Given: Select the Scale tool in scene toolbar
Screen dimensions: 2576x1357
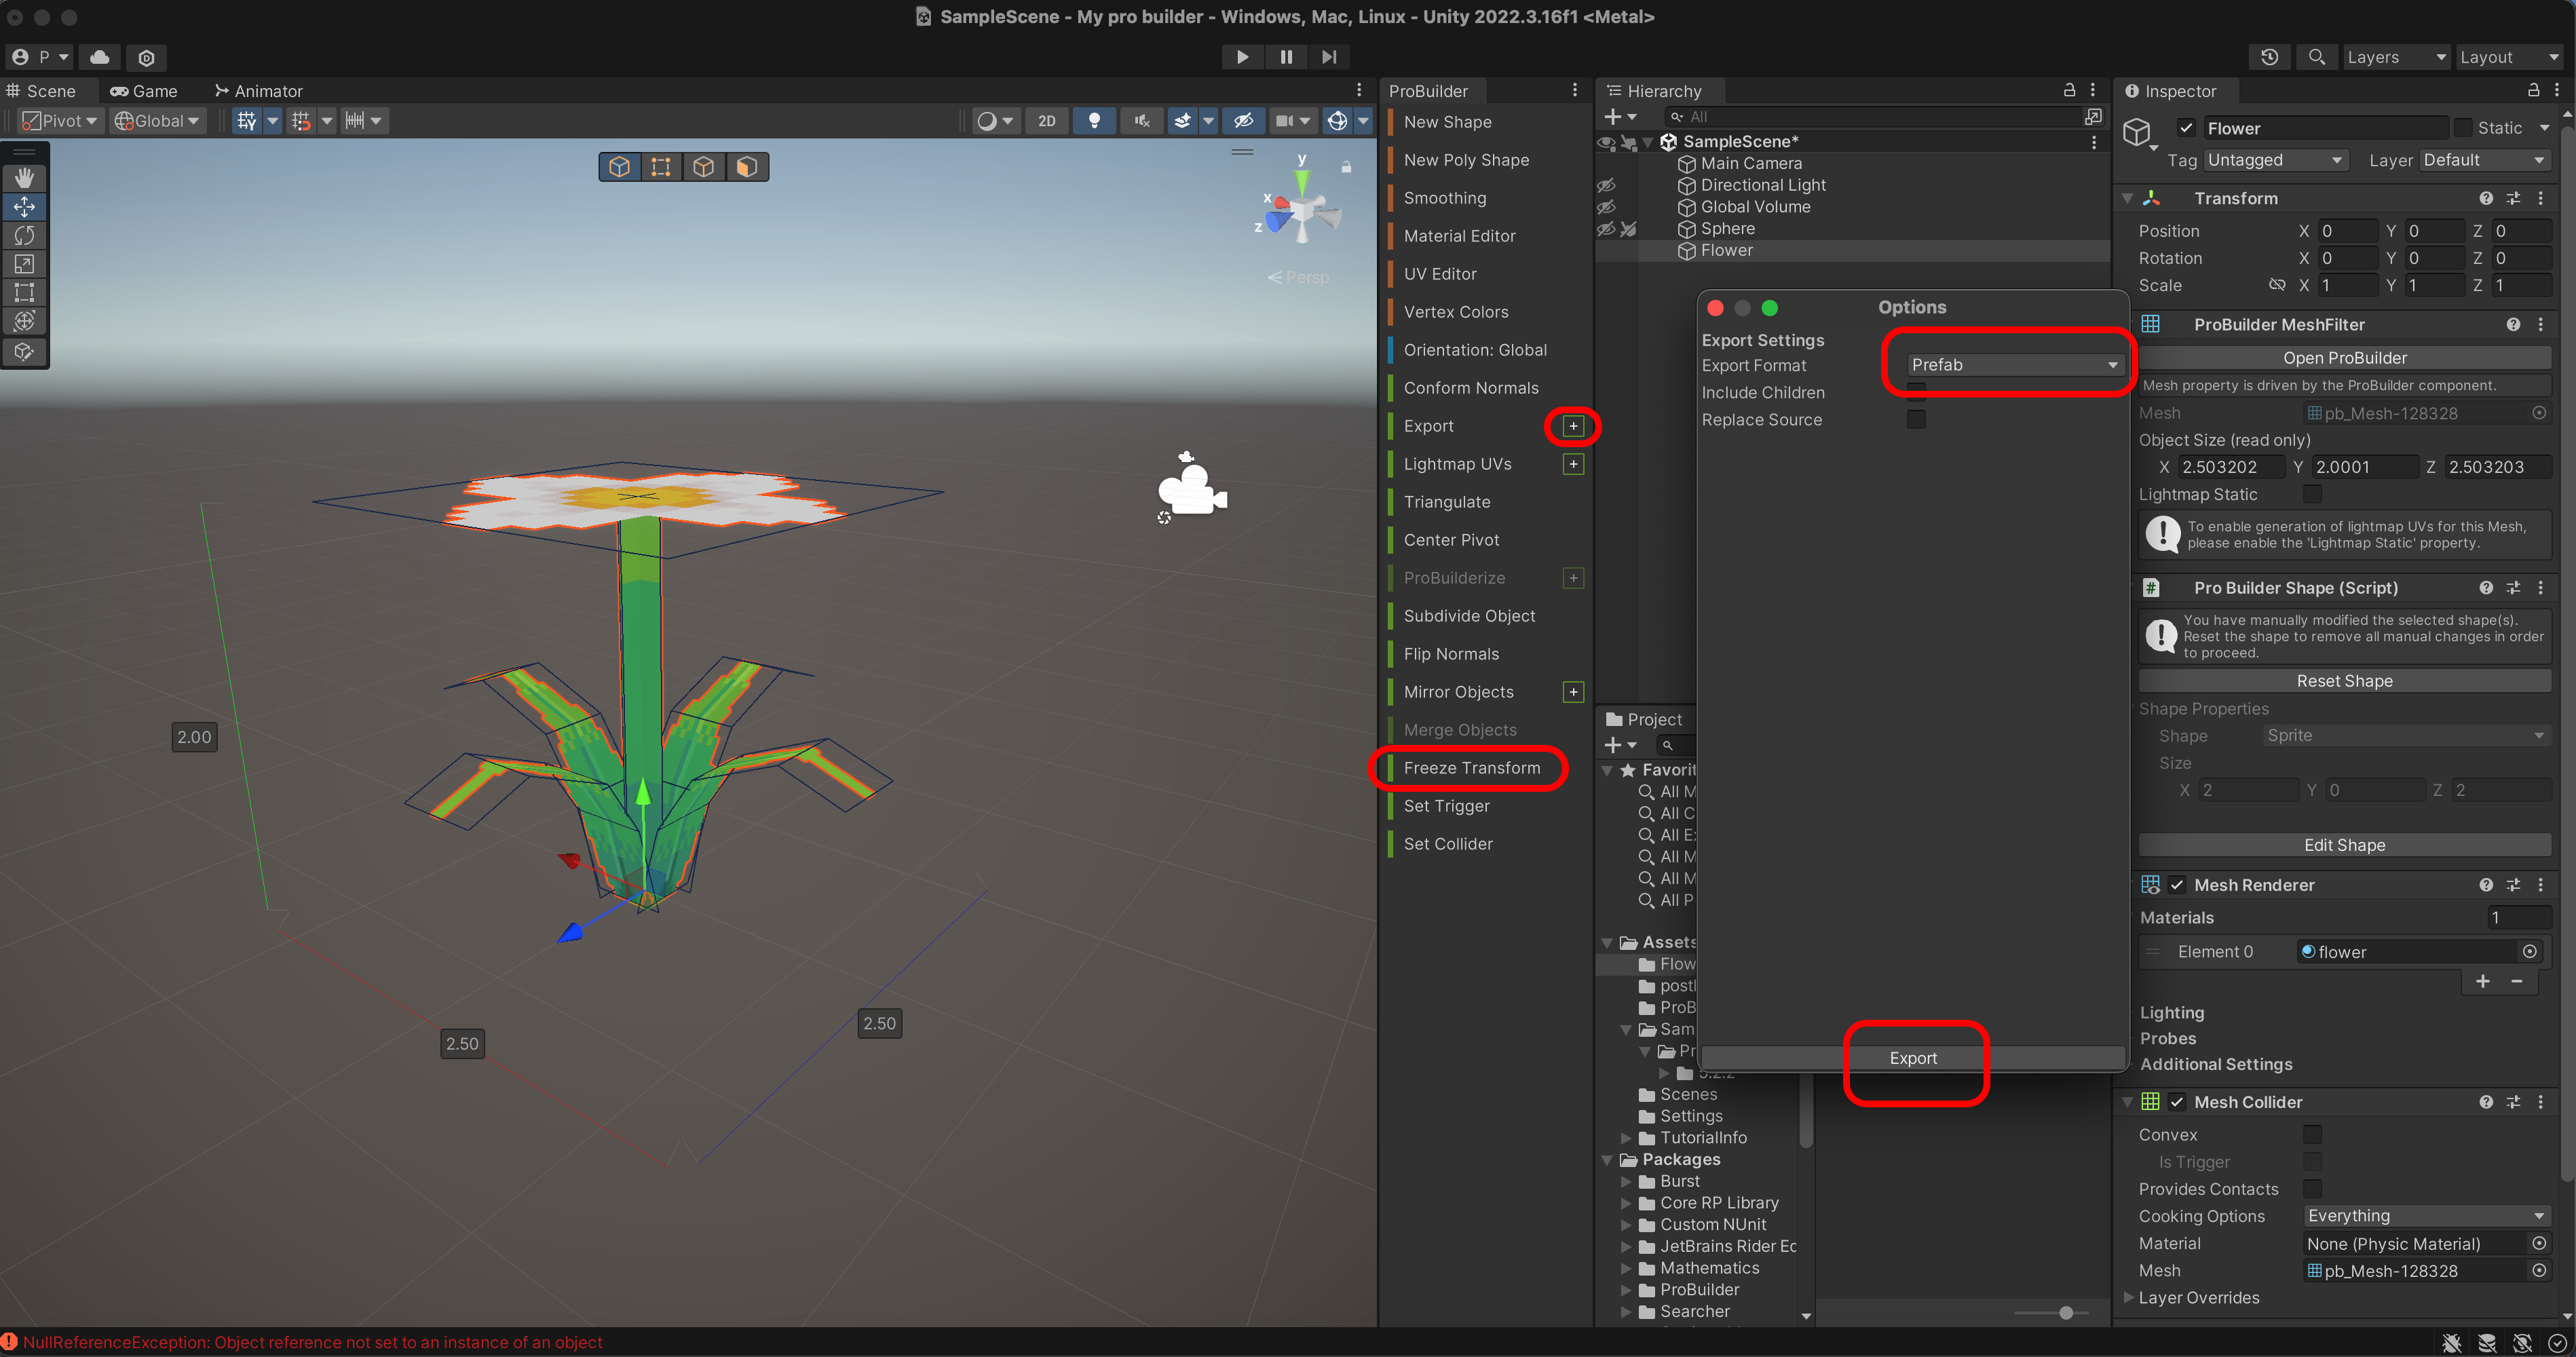Looking at the screenshot, I should point(24,264).
